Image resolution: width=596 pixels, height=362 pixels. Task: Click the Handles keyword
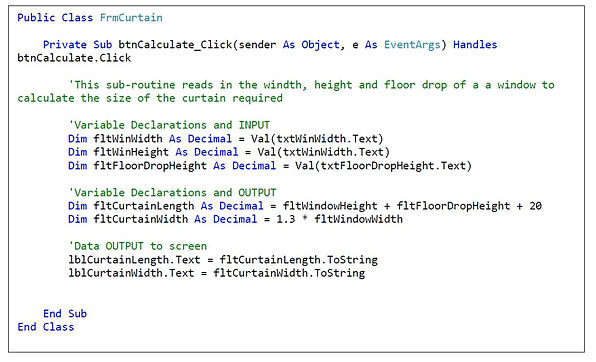click(475, 45)
